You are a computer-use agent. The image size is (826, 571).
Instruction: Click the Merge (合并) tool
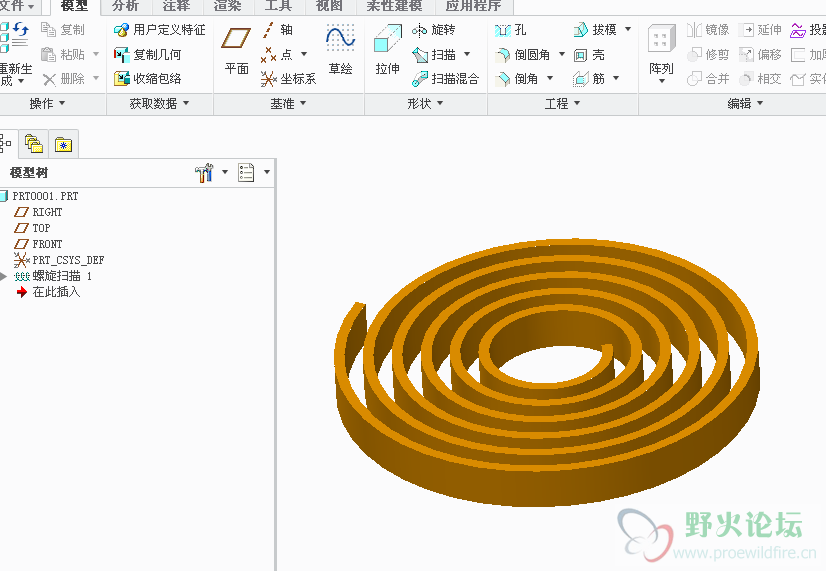708,78
